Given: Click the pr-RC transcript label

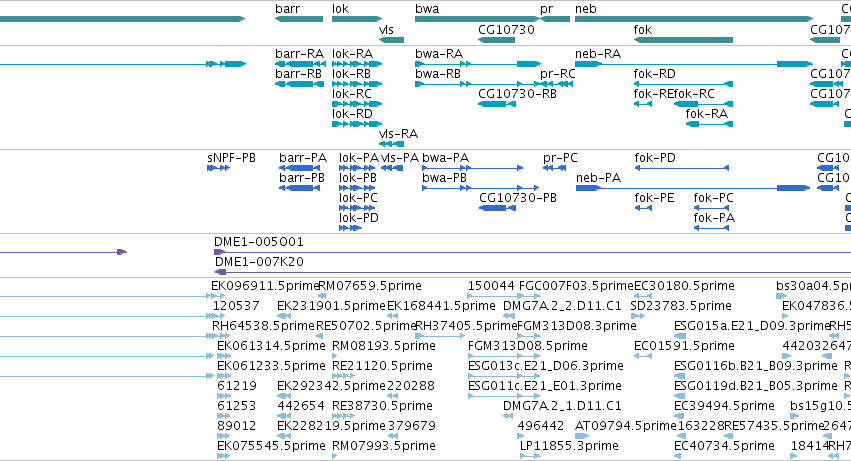Looking at the screenshot, I should pos(557,74).
